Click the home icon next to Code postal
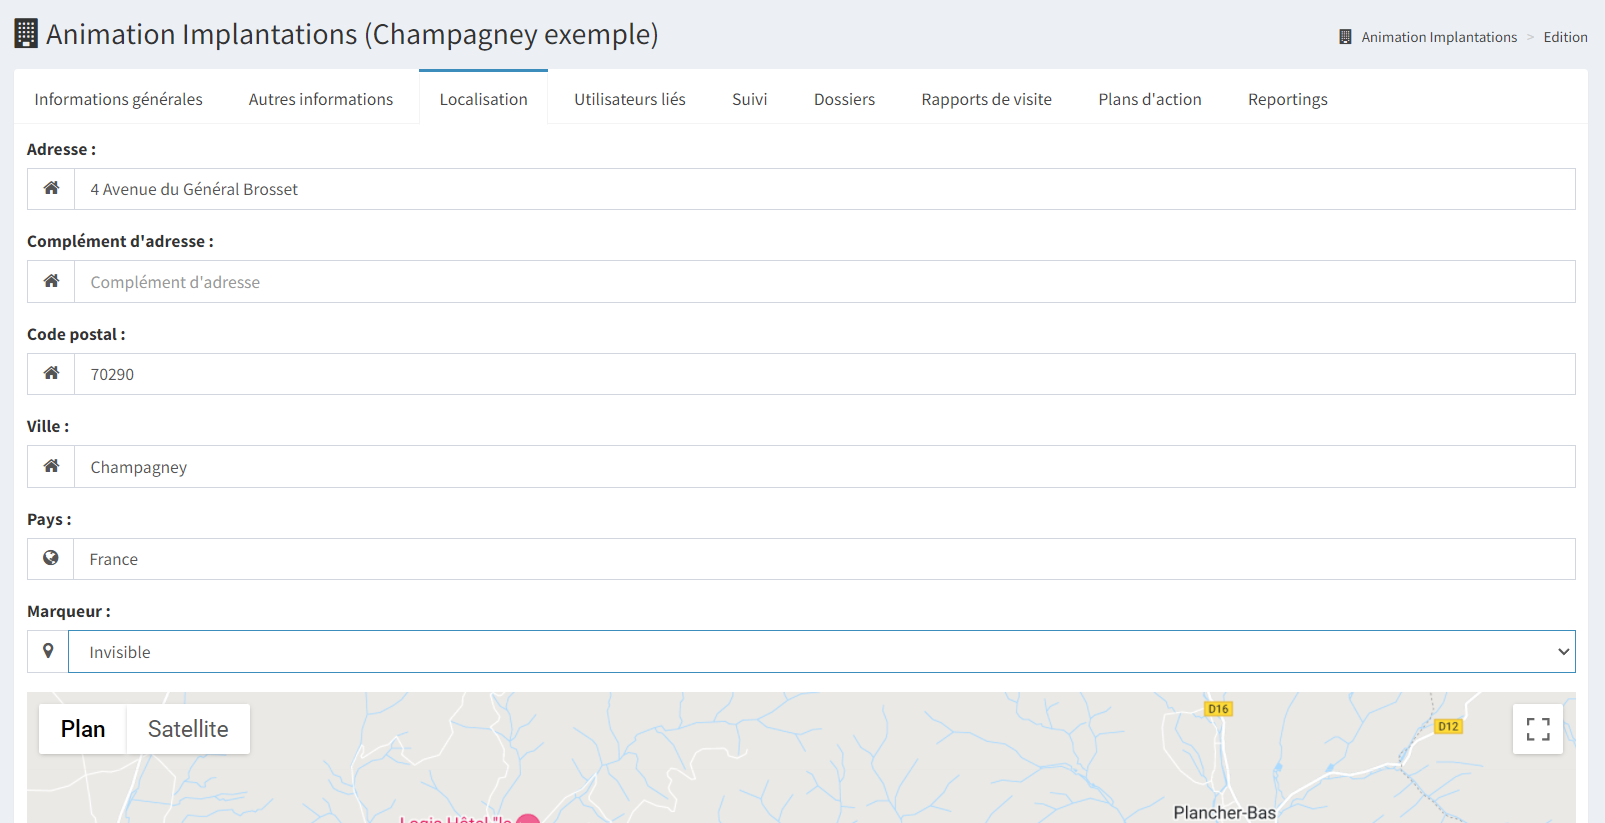Image resolution: width=1605 pixels, height=823 pixels. pyautogui.click(x=51, y=373)
